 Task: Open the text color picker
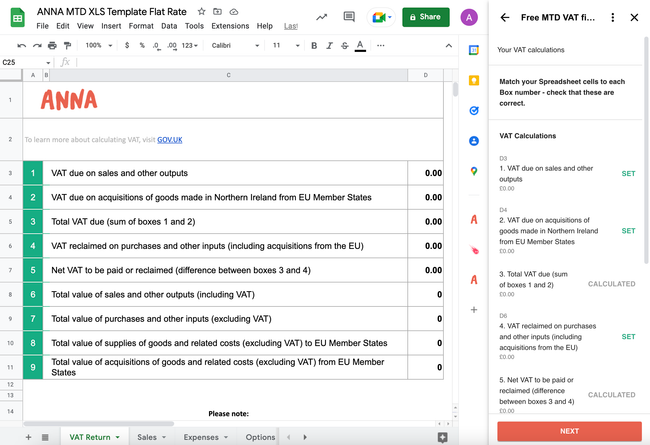[x=360, y=45]
